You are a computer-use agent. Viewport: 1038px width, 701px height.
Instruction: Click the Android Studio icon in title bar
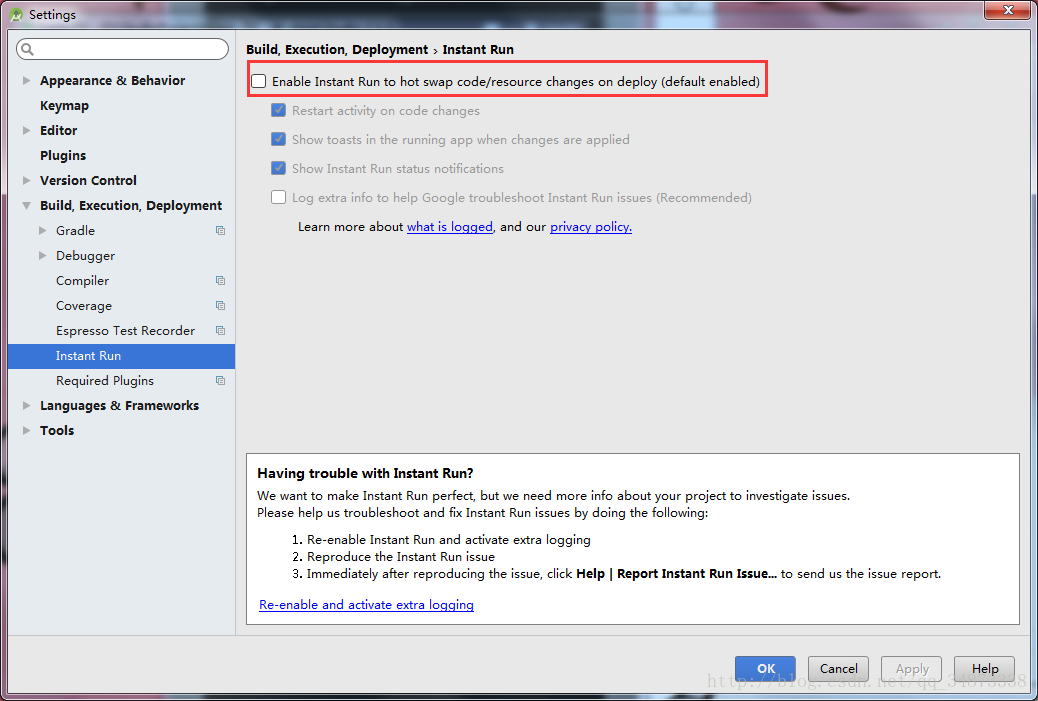tap(16, 15)
